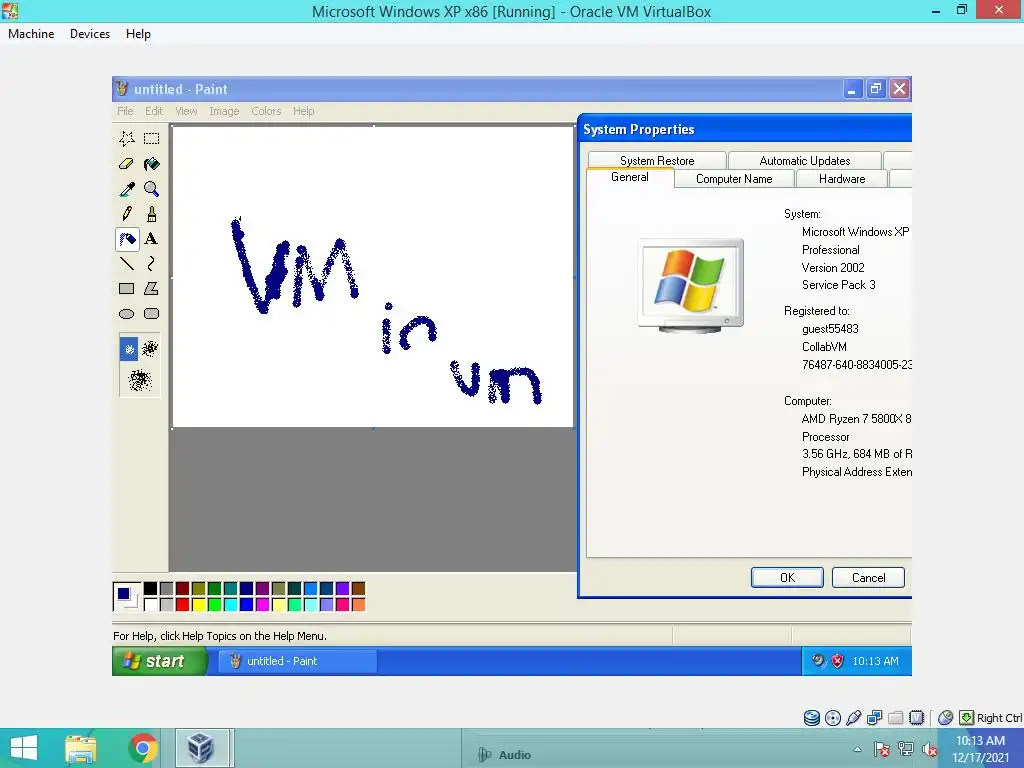Pick the Text tool in Paint
This screenshot has width=1024, height=768.
[152, 239]
